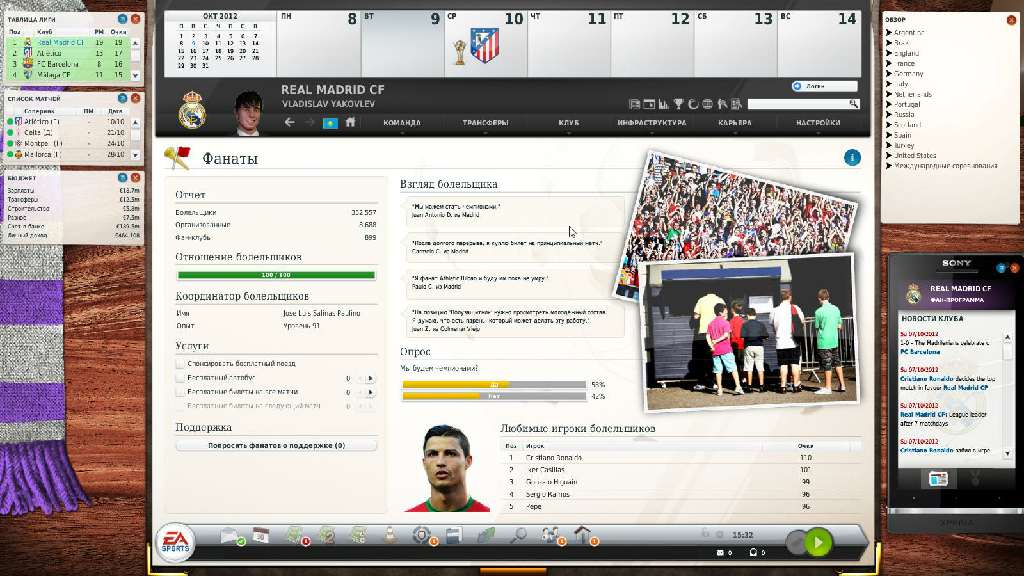Click inside the header search field
This screenshot has height=576, width=1024.
tap(797, 104)
